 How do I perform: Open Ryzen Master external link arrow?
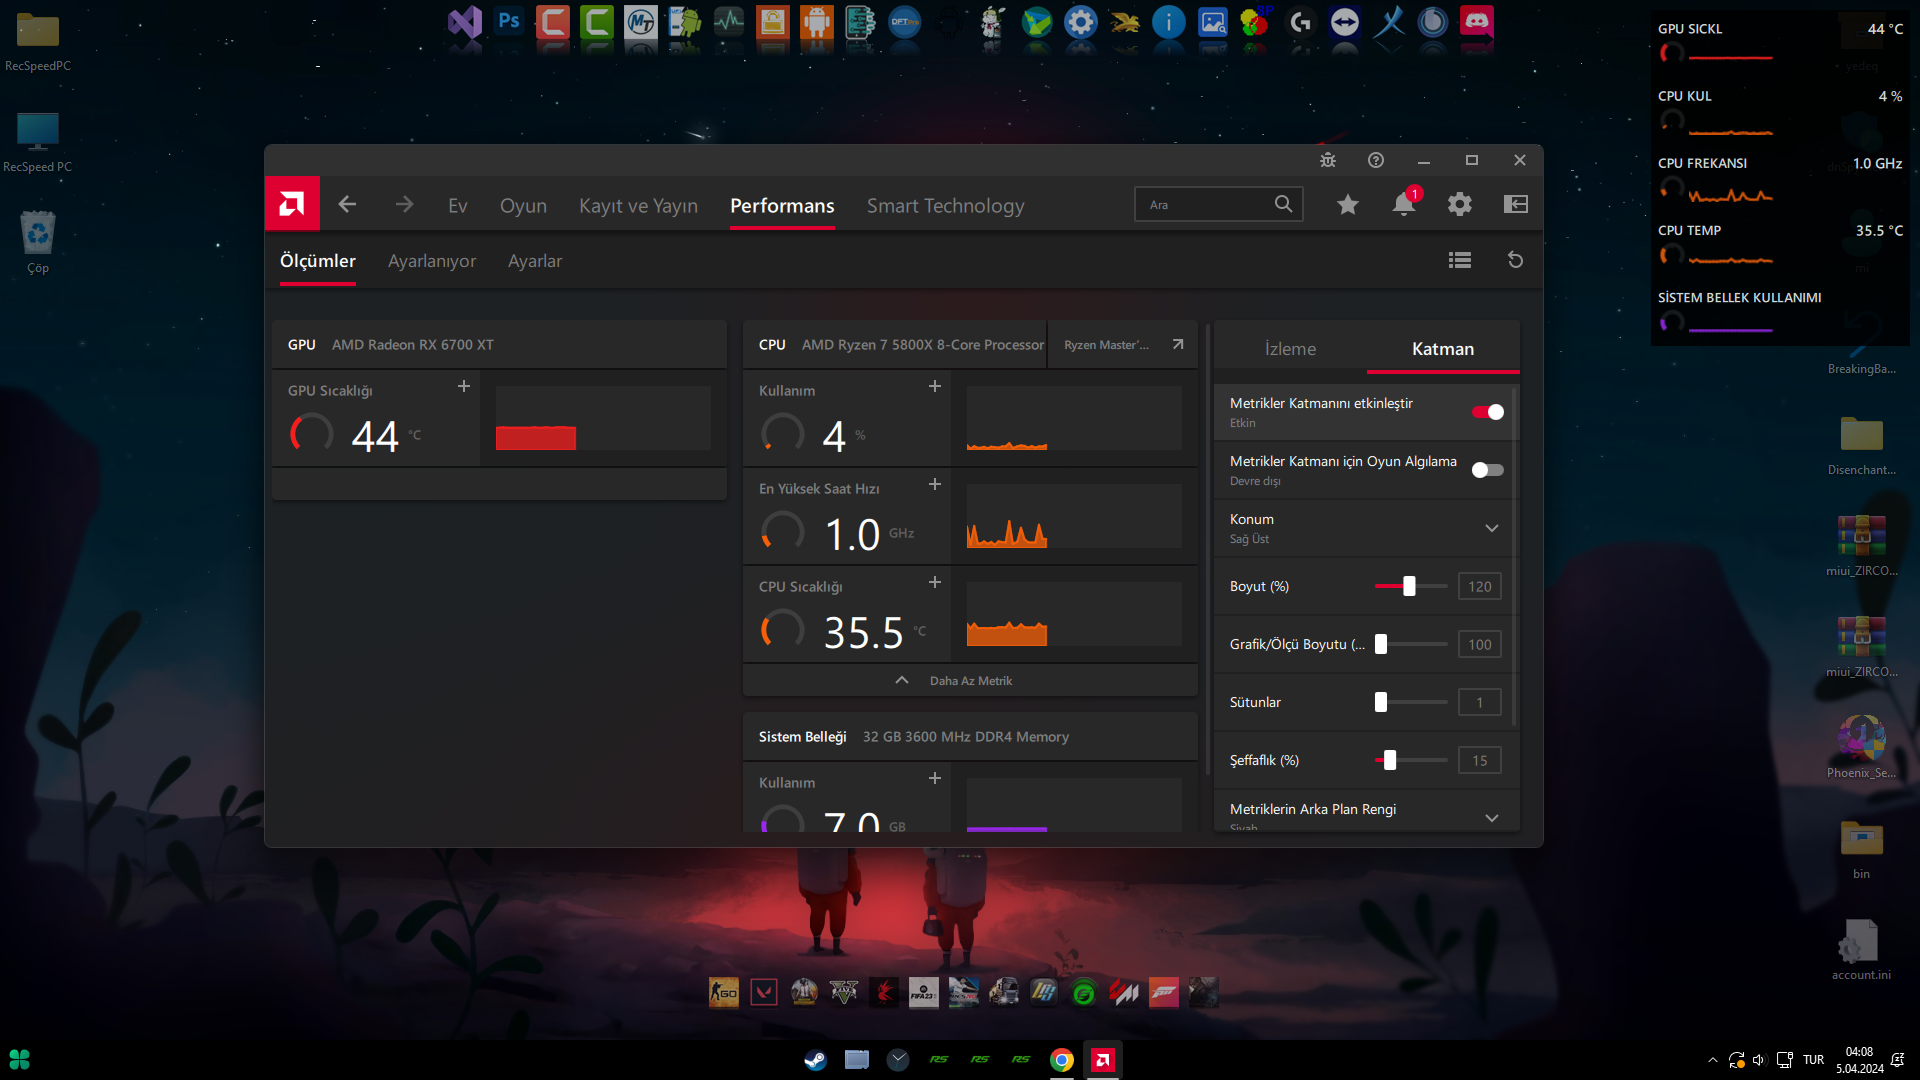click(1178, 344)
